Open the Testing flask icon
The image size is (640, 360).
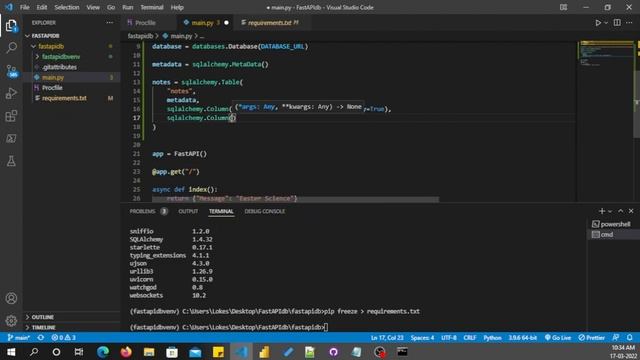coord(11,161)
